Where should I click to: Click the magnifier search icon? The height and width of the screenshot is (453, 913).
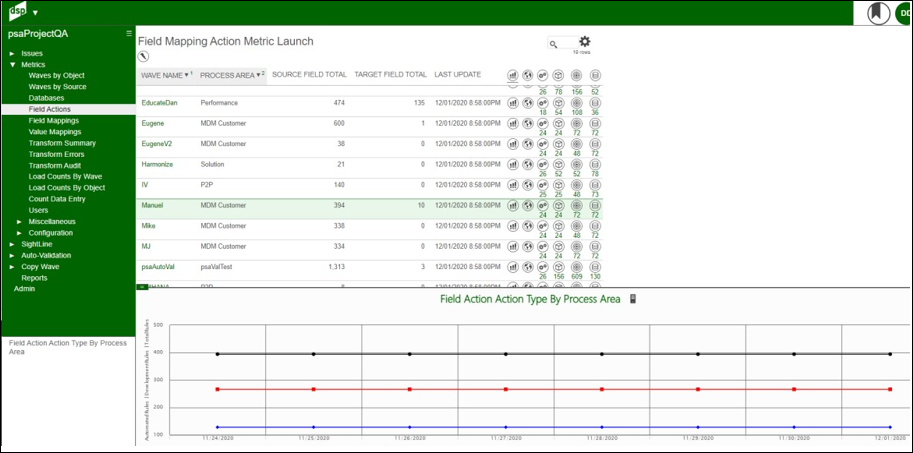(x=554, y=44)
